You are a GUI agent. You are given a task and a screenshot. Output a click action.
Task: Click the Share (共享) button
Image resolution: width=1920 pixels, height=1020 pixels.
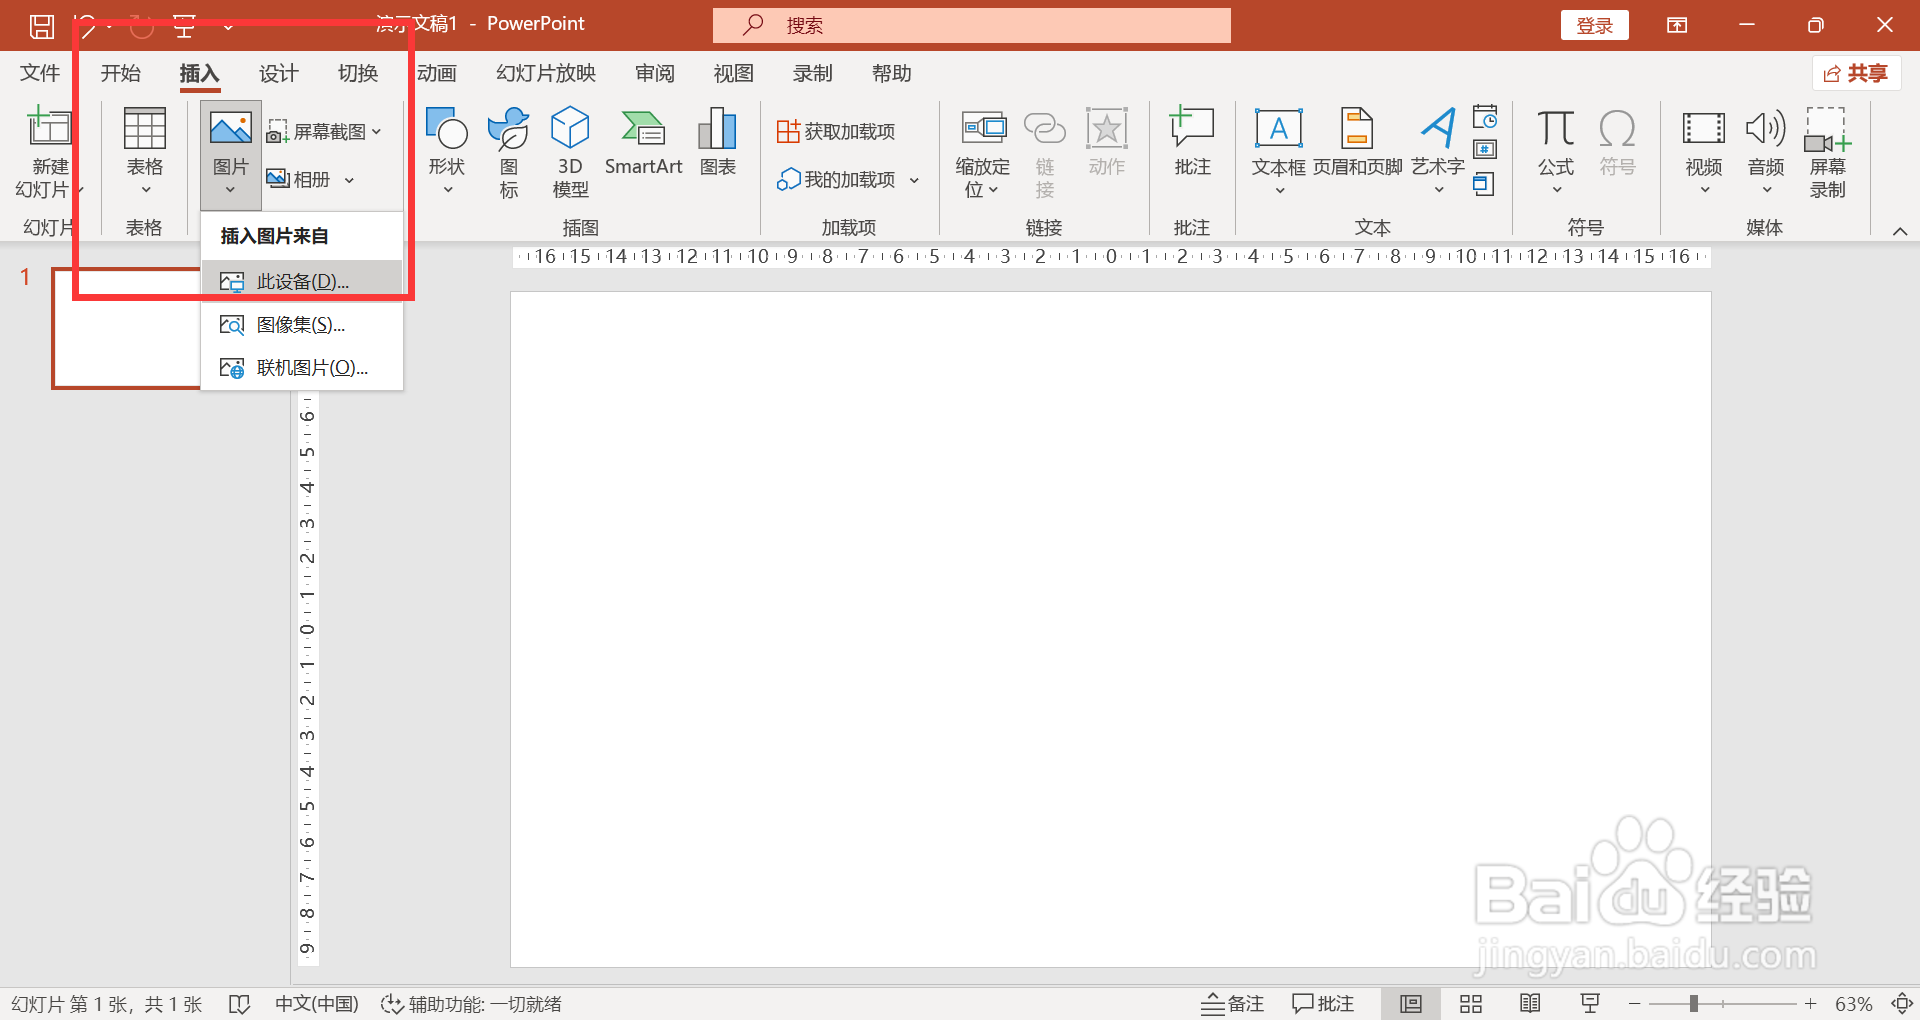[x=1856, y=73]
